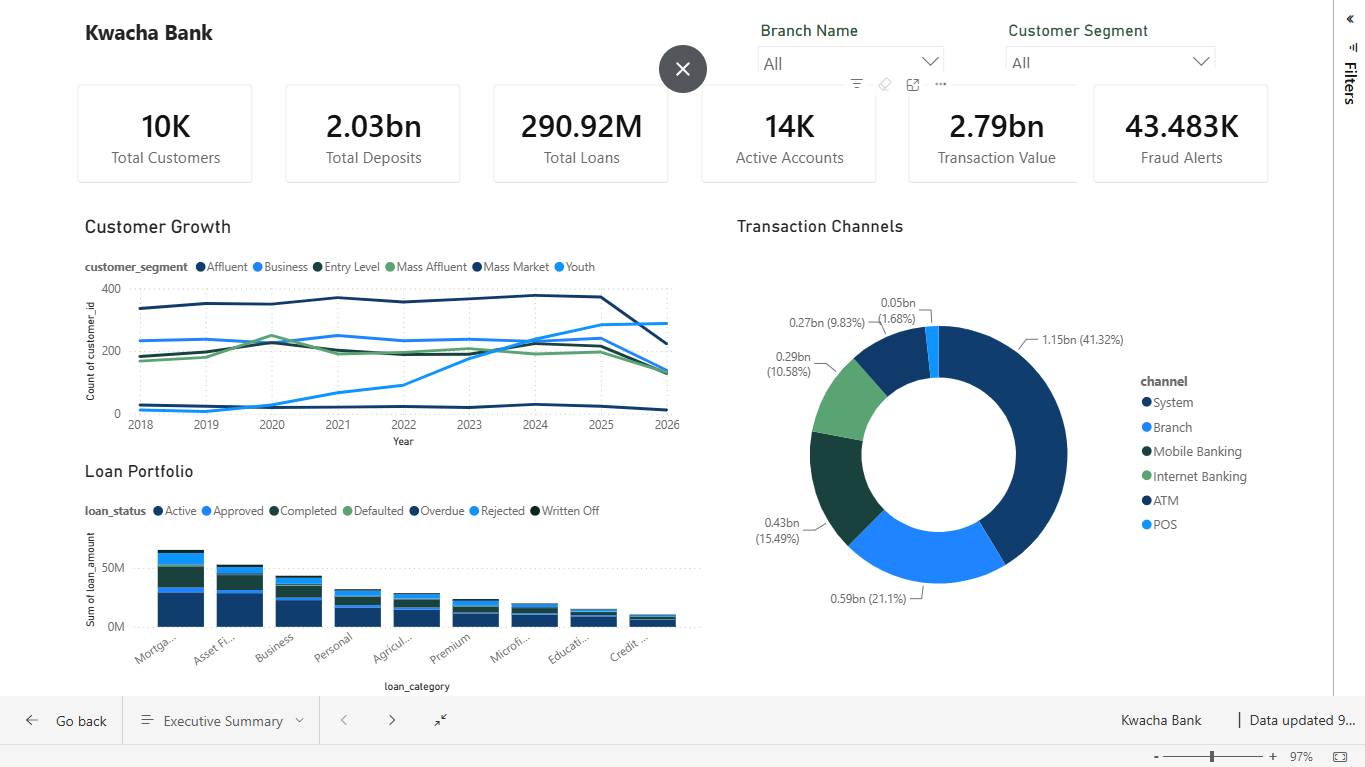Open the more options ellipsis on visual
1365x767 pixels.
coord(940,84)
